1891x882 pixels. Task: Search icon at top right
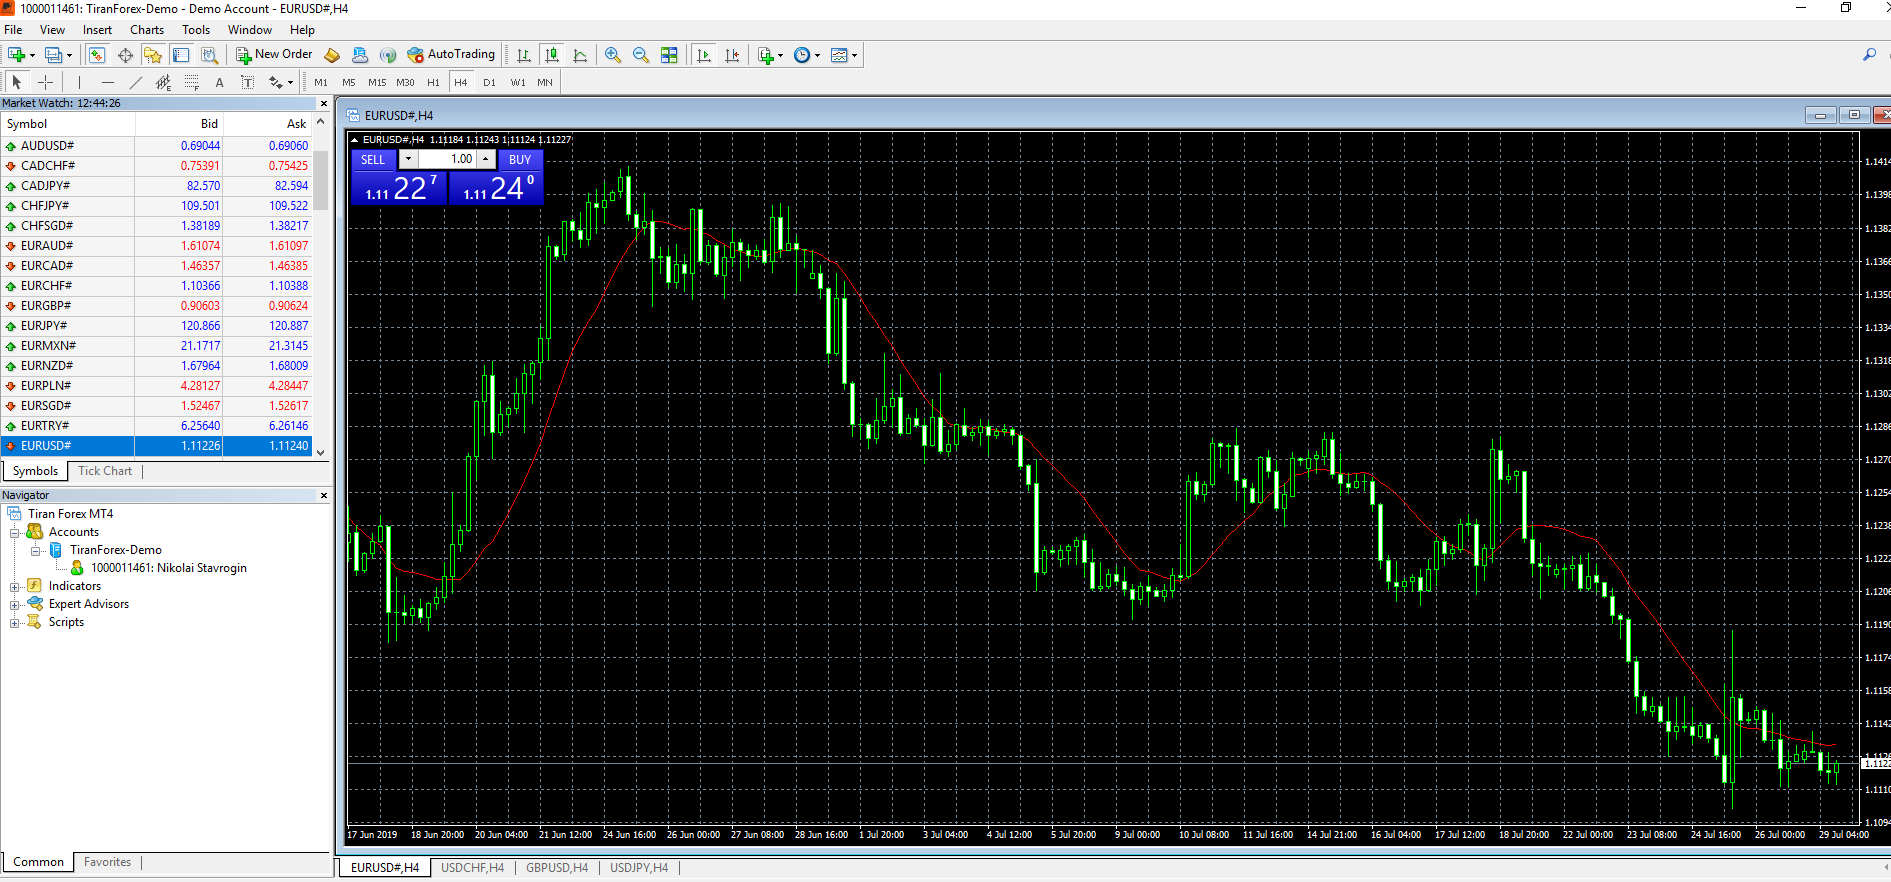(x=1869, y=55)
